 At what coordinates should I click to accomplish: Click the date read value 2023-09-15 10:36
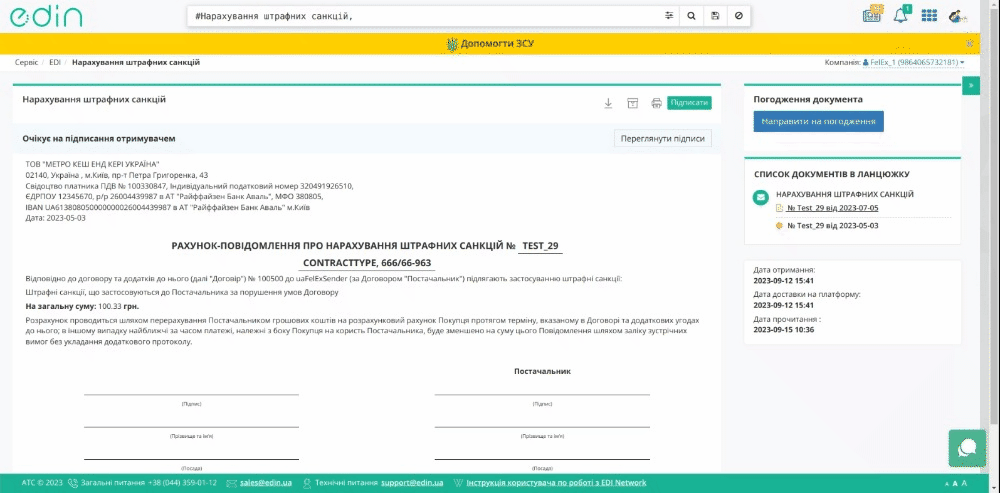(784, 330)
